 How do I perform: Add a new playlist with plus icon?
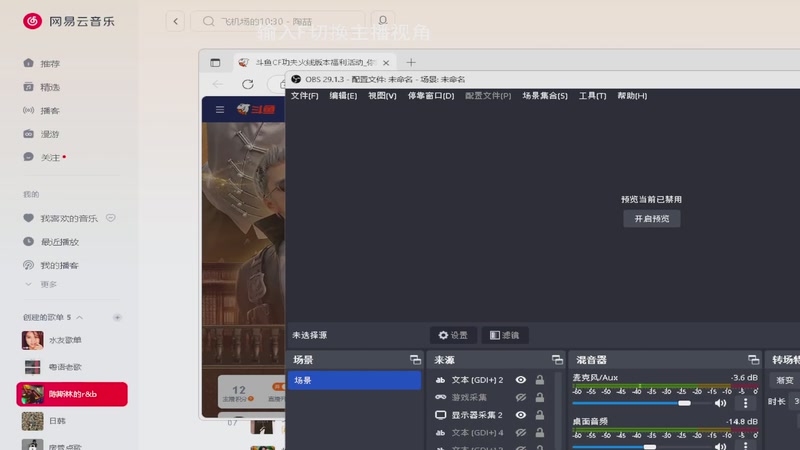click(117, 317)
